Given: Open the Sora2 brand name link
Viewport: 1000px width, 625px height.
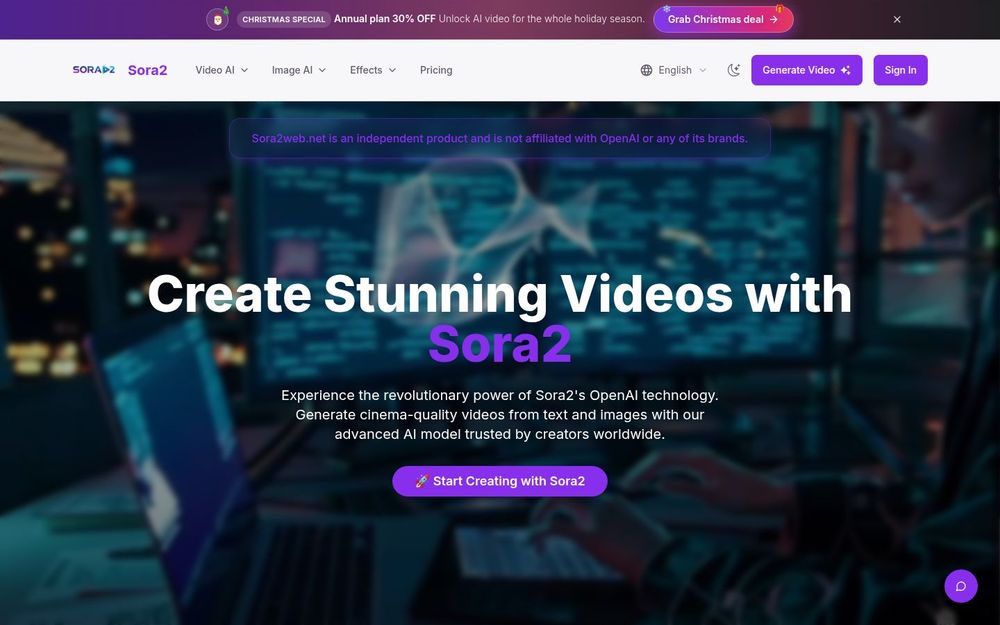Looking at the screenshot, I should 147,70.
